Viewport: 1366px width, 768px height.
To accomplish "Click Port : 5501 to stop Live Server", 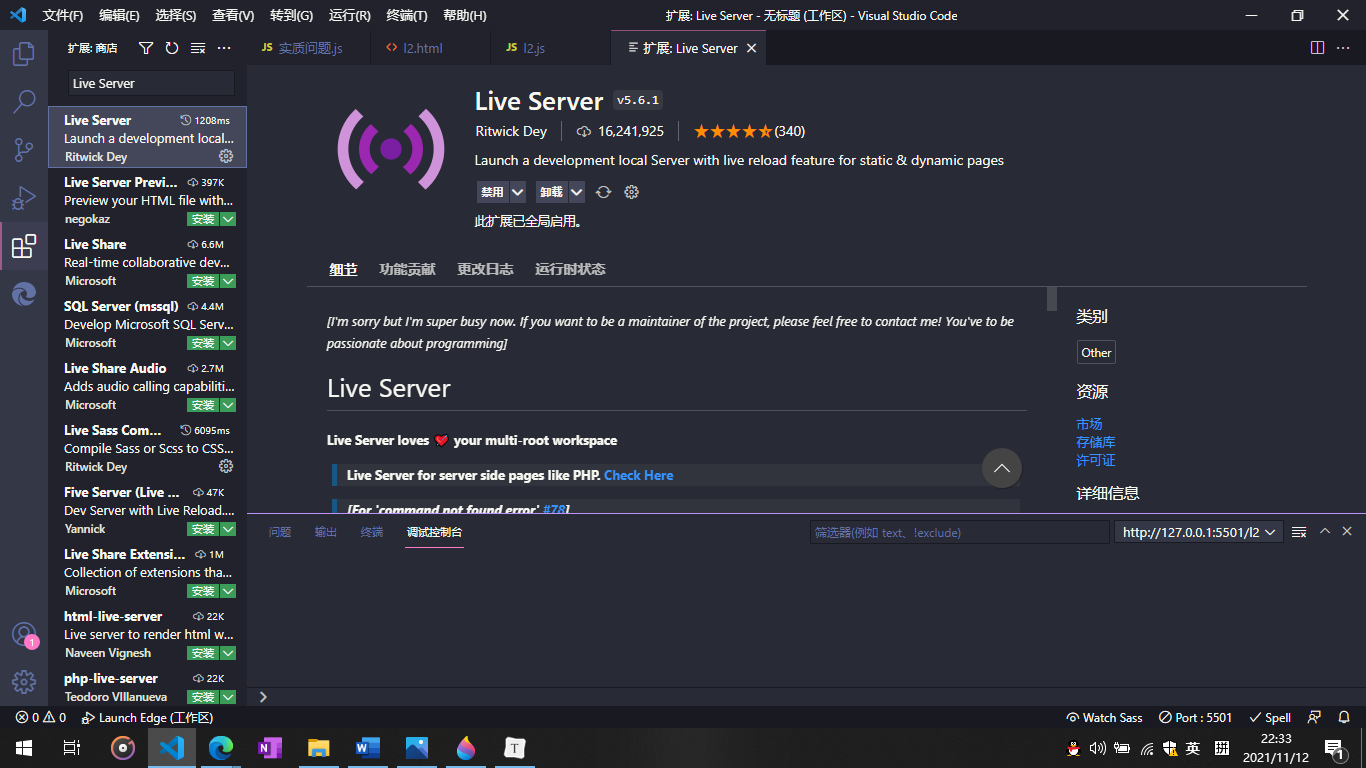I will 1194,717.
